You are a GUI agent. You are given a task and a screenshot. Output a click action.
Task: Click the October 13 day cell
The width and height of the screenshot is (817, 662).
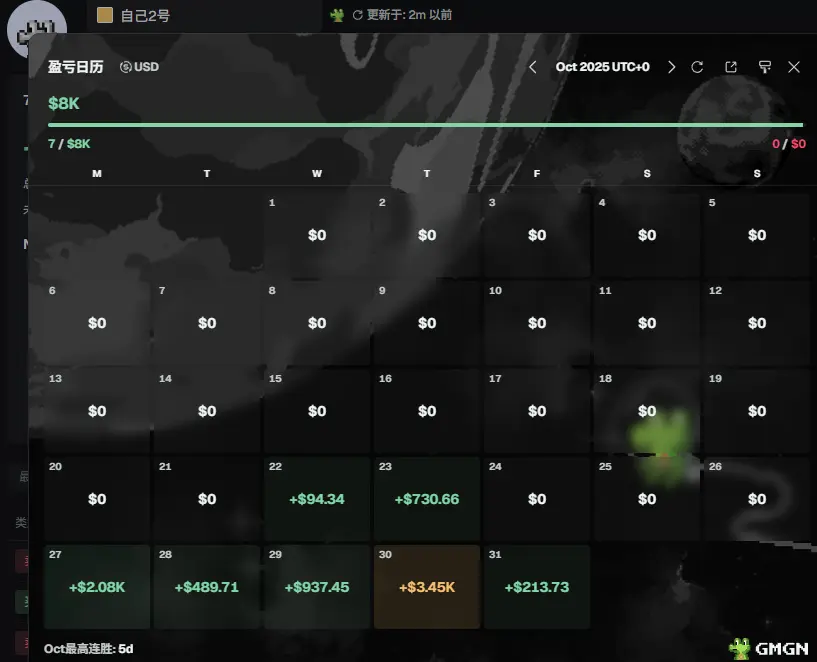(97, 411)
